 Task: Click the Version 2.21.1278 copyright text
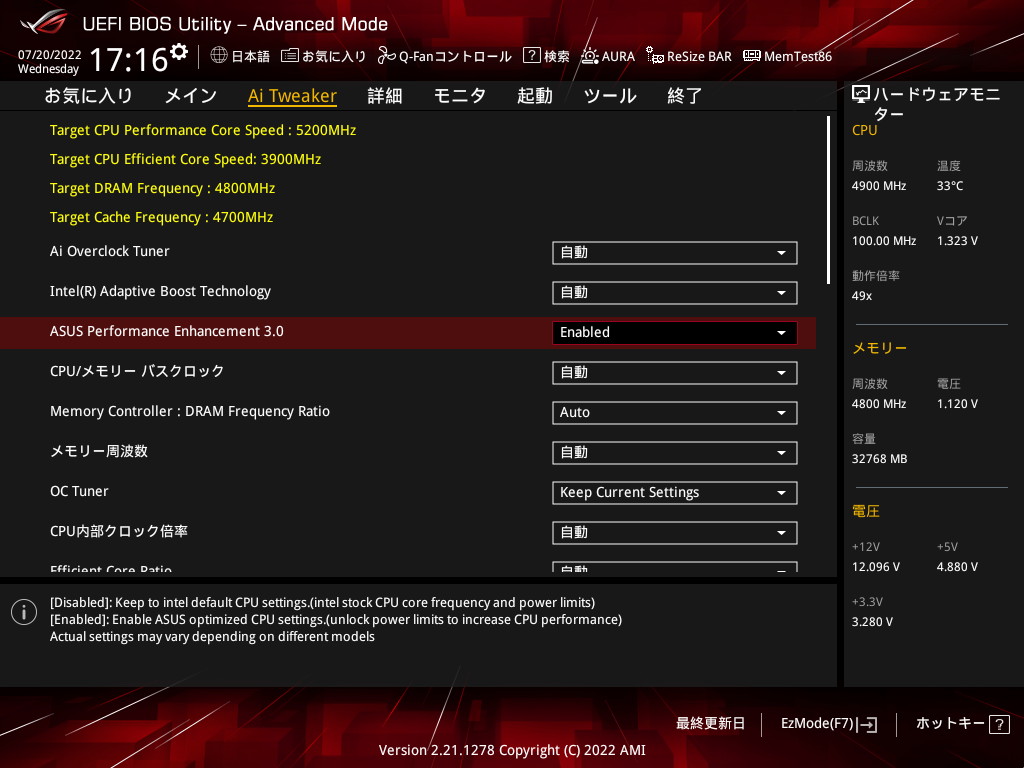click(512, 750)
